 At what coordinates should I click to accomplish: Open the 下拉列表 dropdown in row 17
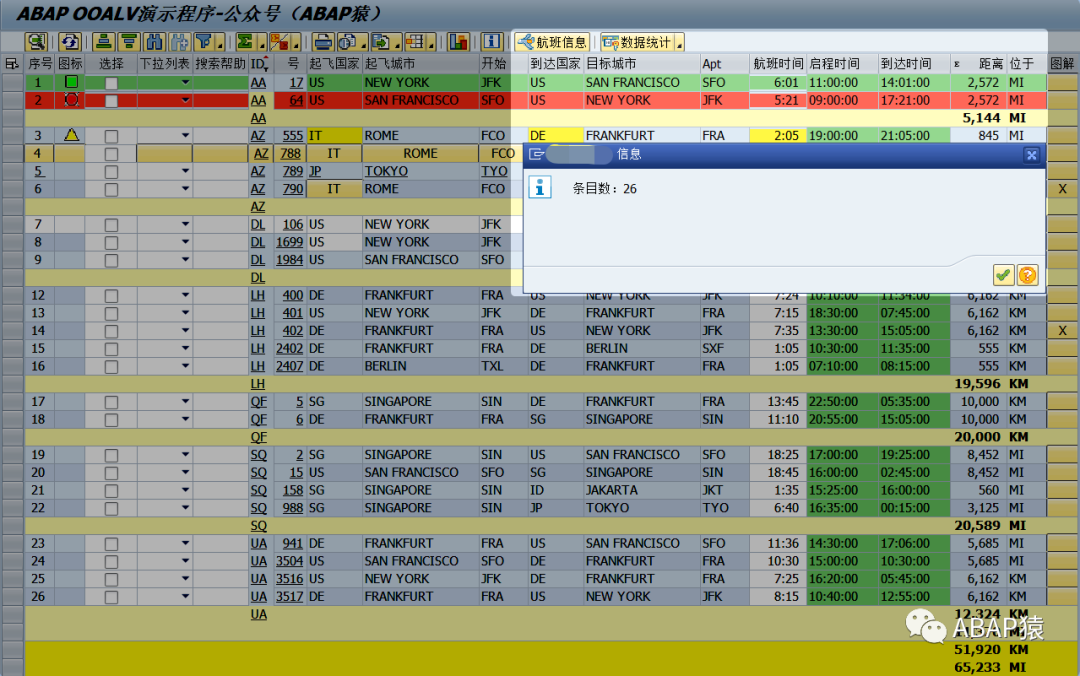(x=185, y=401)
